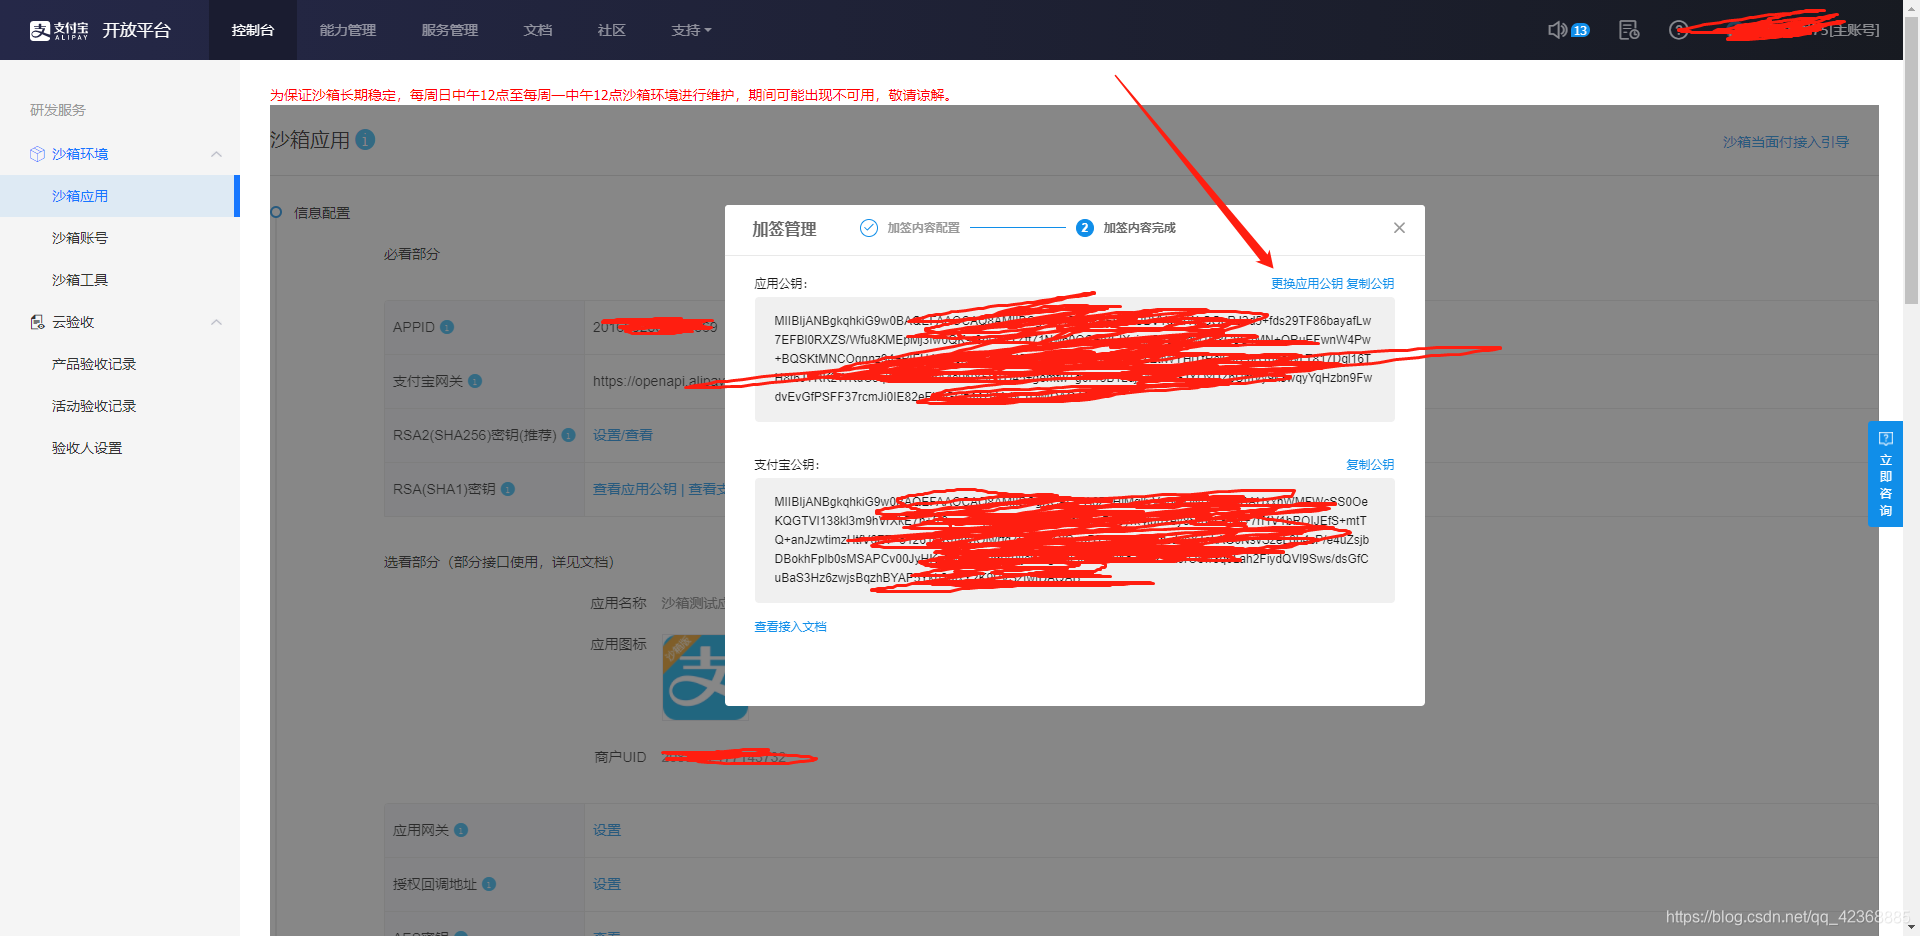
Task: Click the 应用公钥 key text box
Action: tap(1075, 359)
